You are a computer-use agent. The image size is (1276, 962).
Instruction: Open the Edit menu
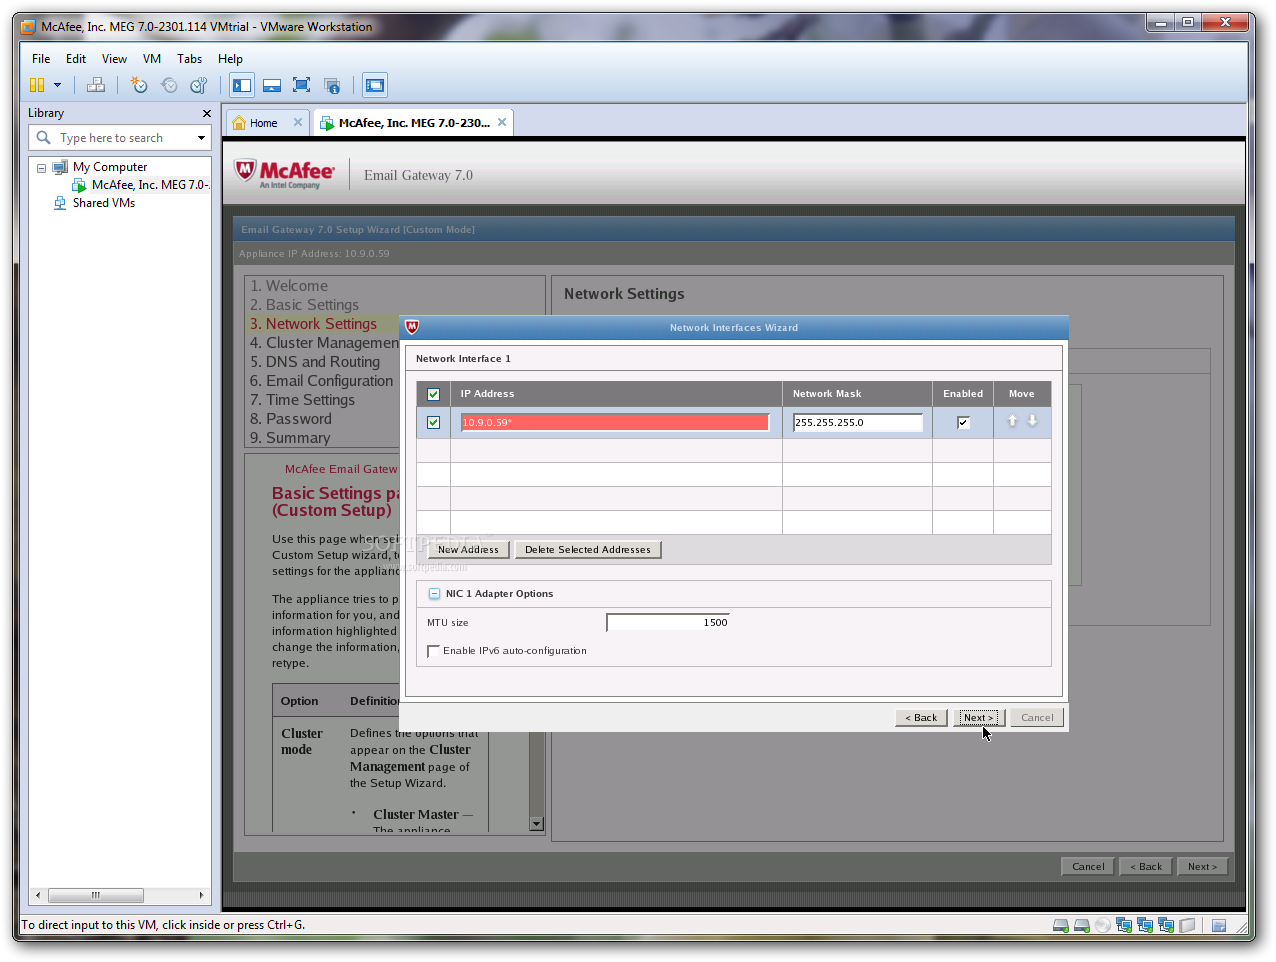[x=76, y=59]
